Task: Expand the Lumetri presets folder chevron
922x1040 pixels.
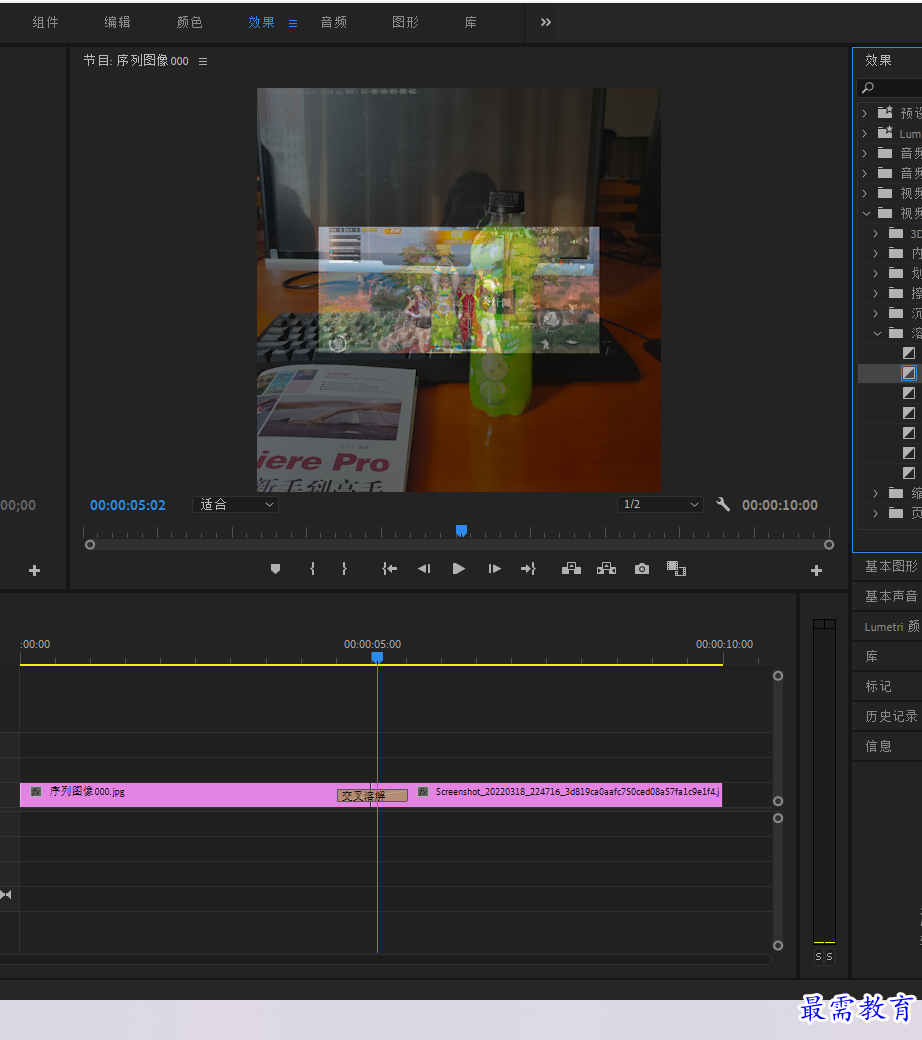Action: coord(864,133)
